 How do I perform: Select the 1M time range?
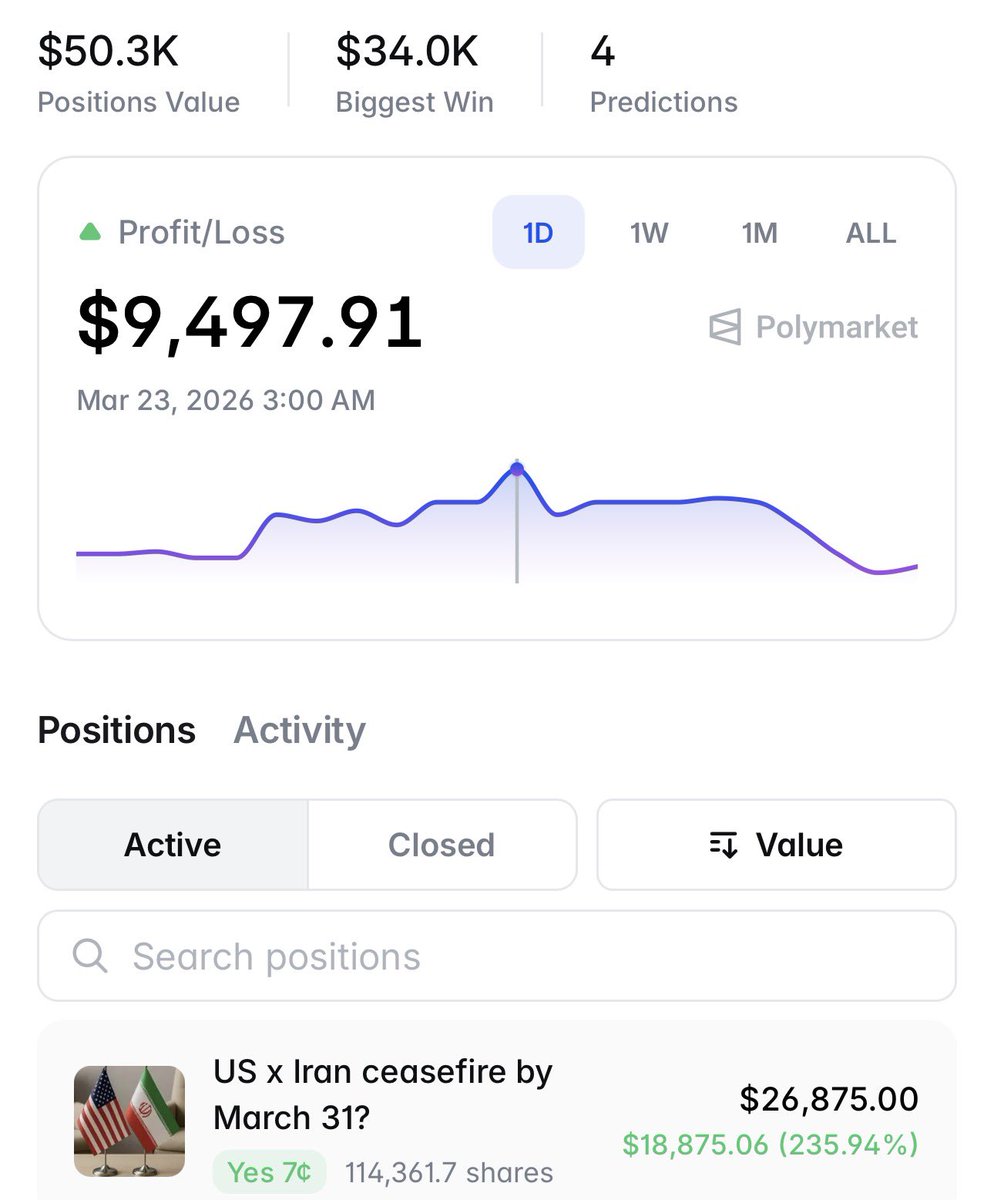pos(759,233)
